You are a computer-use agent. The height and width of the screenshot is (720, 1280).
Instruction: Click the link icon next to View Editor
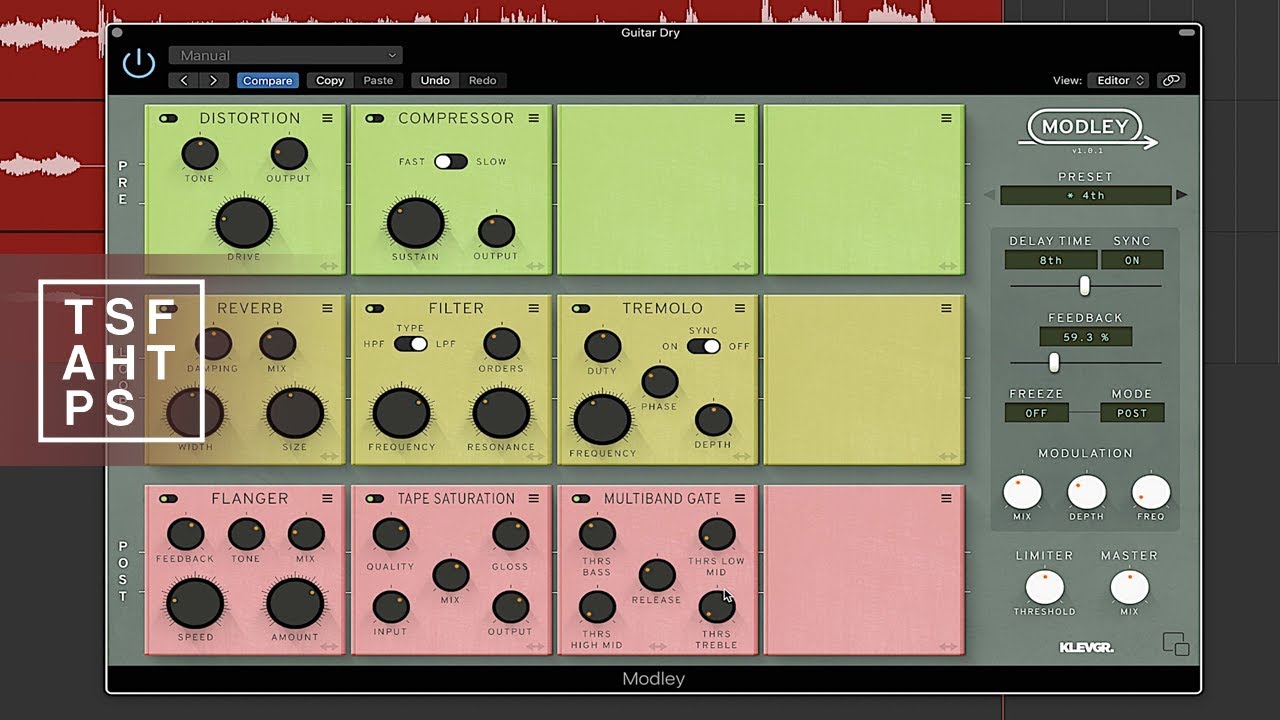pyautogui.click(x=1169, y=81)
